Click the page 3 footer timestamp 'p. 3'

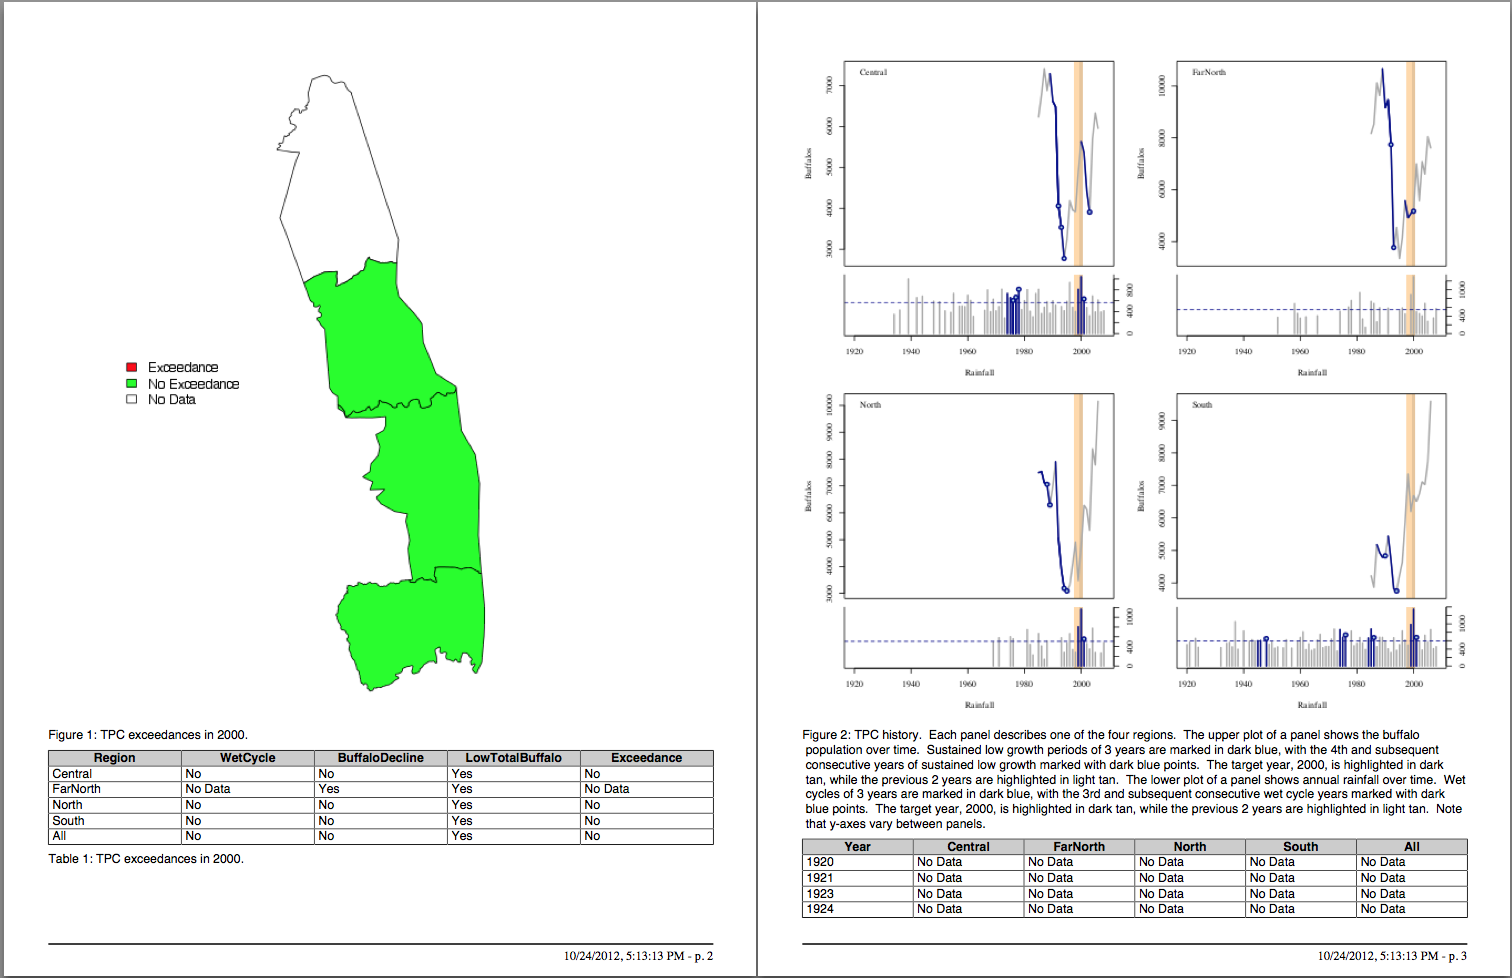pyautogui.click(x=1392, y=956)
